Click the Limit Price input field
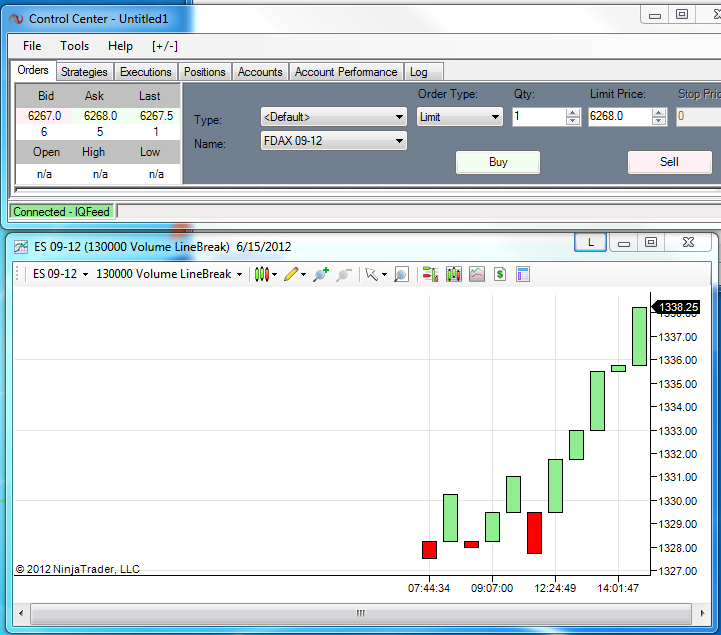Viewport: 721px width, 635px height. 620,117
